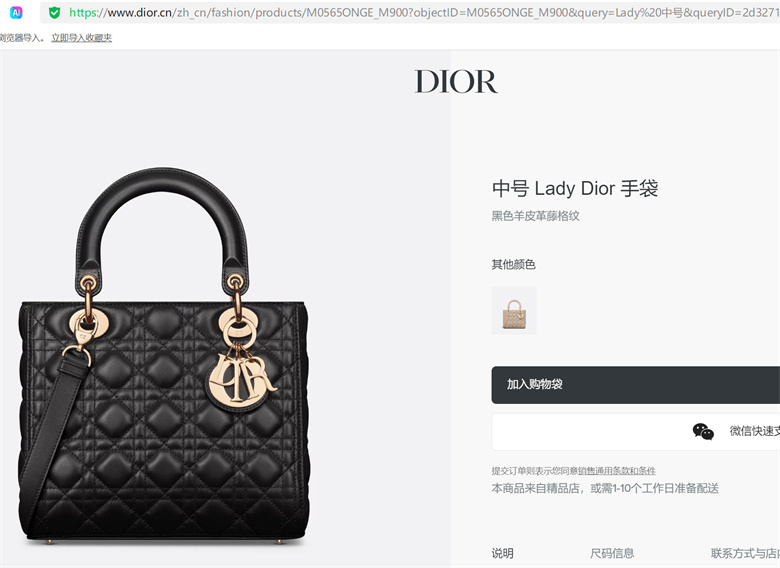Click 立即导入收藏夹 link

pyautogui.click(x=82, y=38)
